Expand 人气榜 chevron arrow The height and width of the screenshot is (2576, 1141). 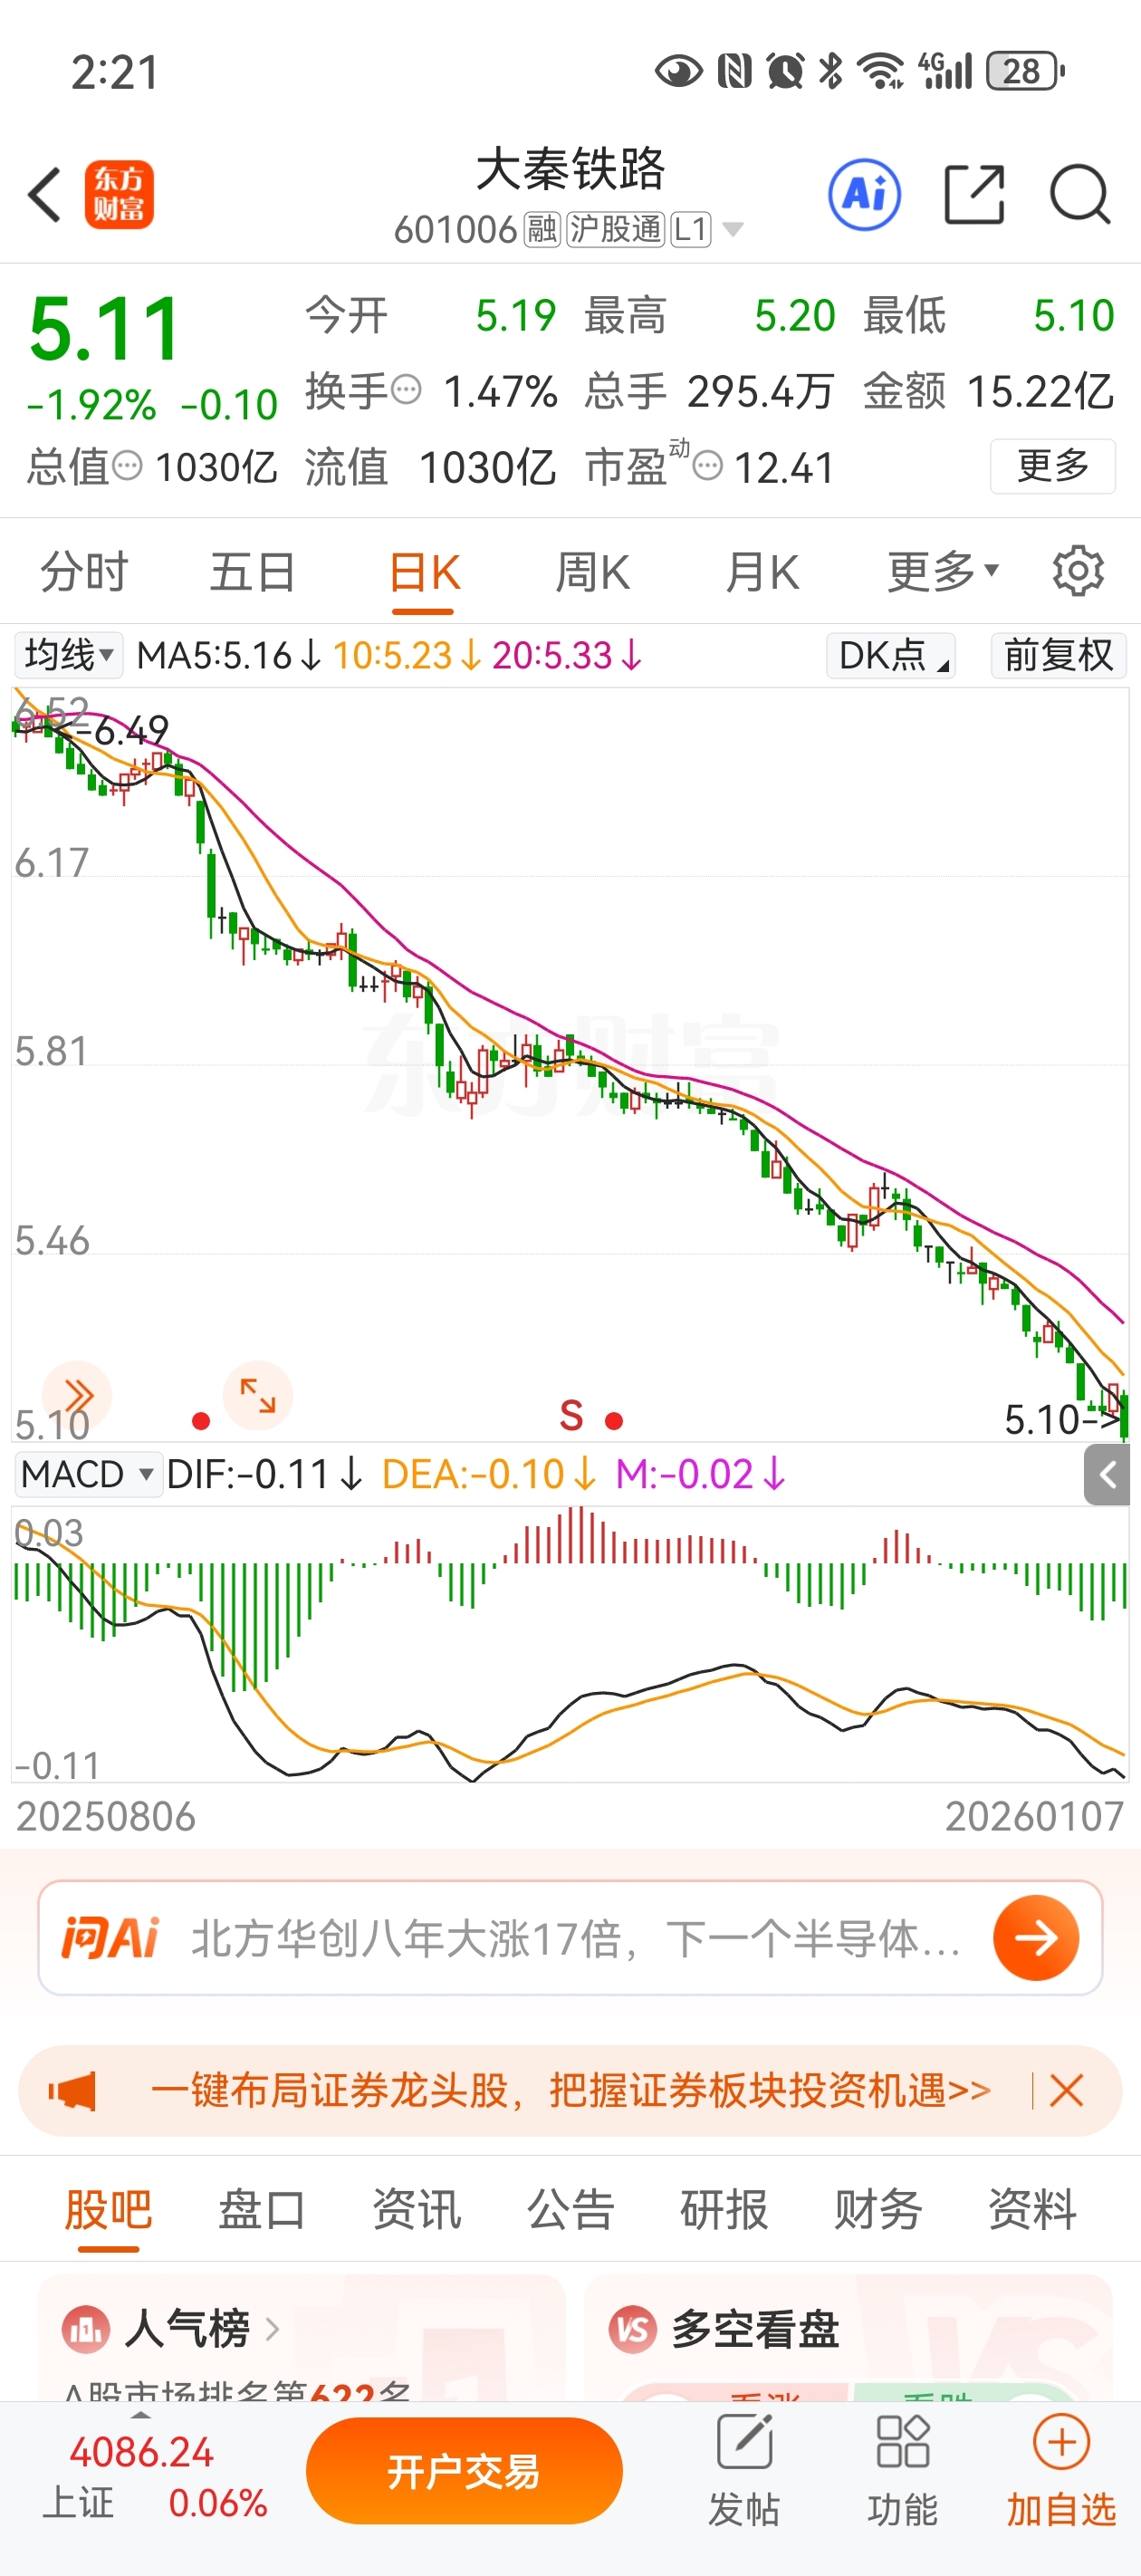click(272, 2329)
